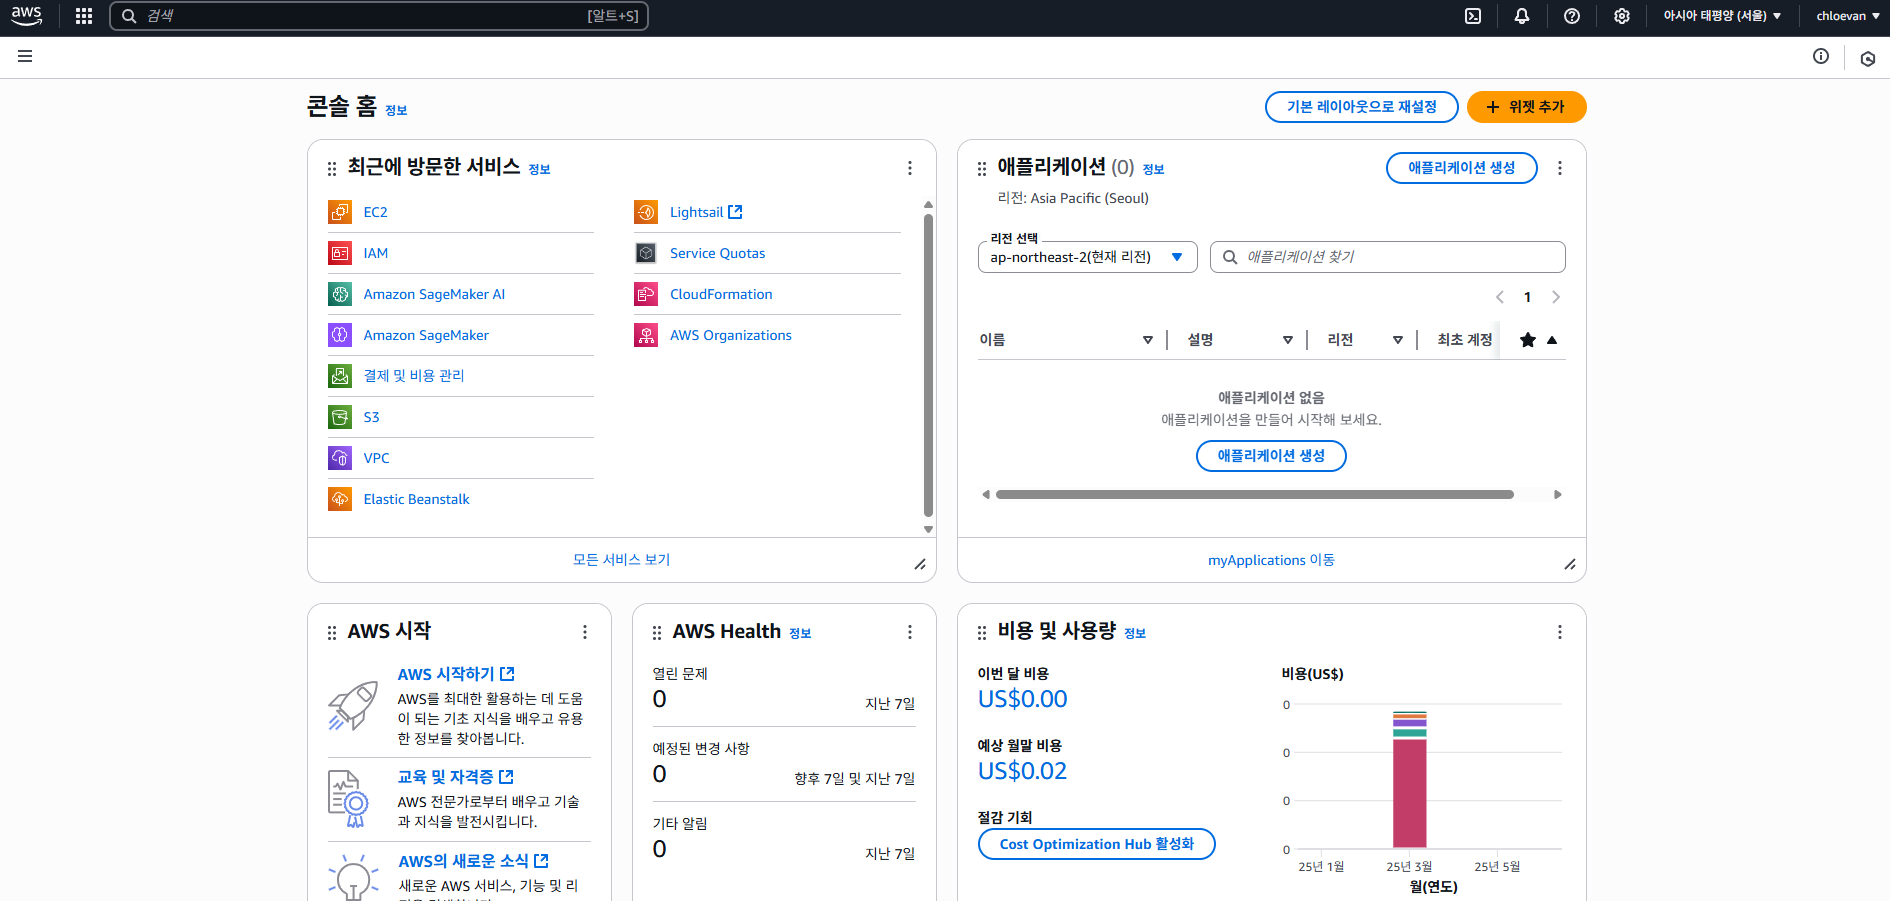Click 정보 link next to AWS Health
Image resolution: width=1890 pixels, height=901 pixels.
[x=800, y=633]
